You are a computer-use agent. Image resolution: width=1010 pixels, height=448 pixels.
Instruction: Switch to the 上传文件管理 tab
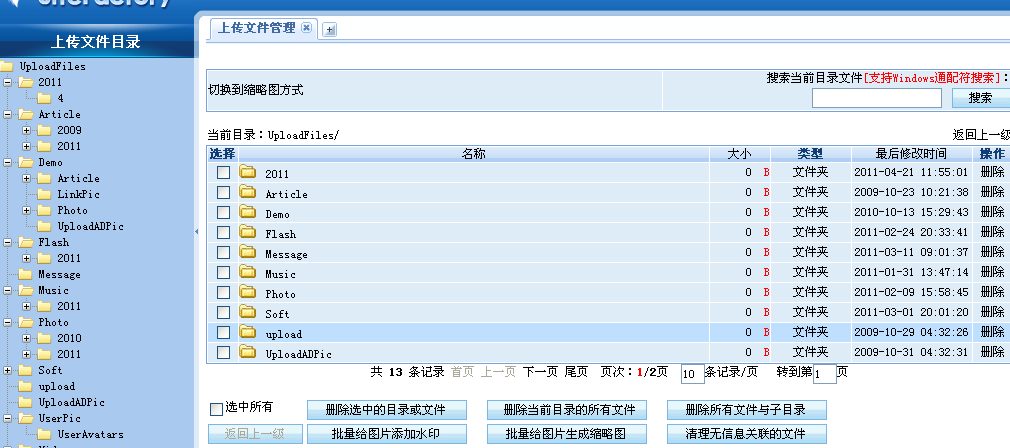click(x=256, y=28)
